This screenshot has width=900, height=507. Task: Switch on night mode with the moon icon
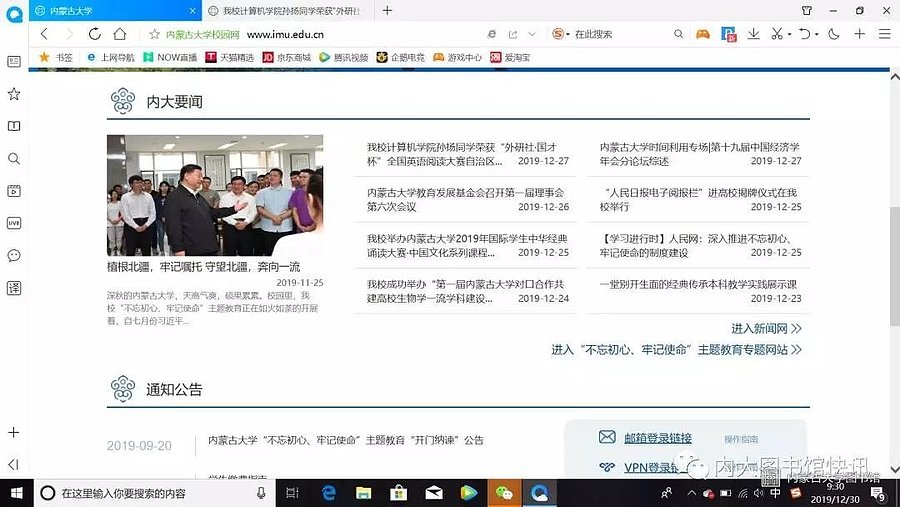pos(834,34)
